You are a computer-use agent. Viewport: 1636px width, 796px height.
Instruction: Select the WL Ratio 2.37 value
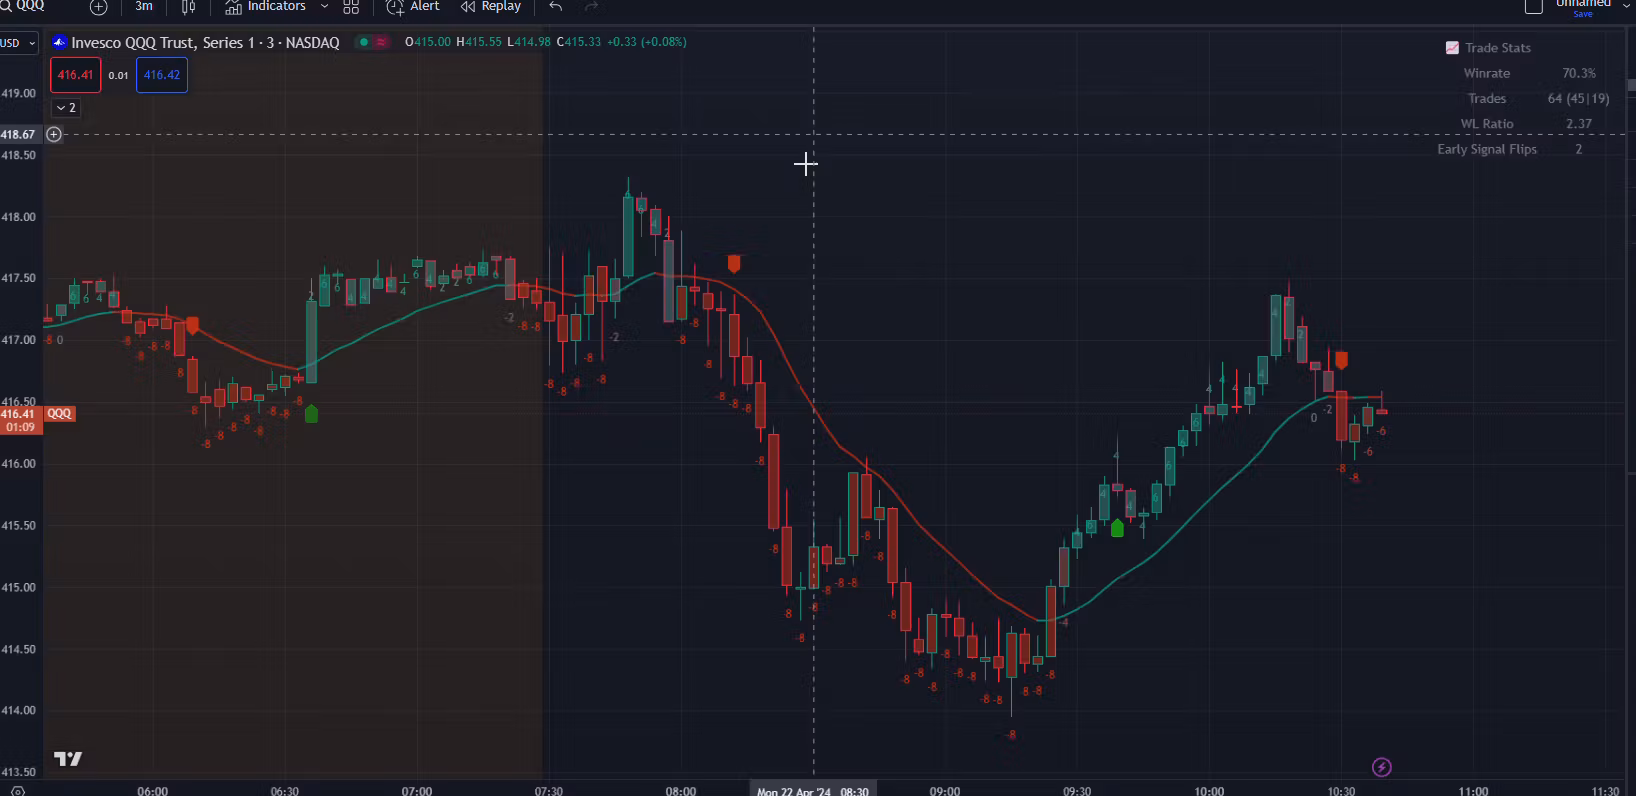[1579, 124]
